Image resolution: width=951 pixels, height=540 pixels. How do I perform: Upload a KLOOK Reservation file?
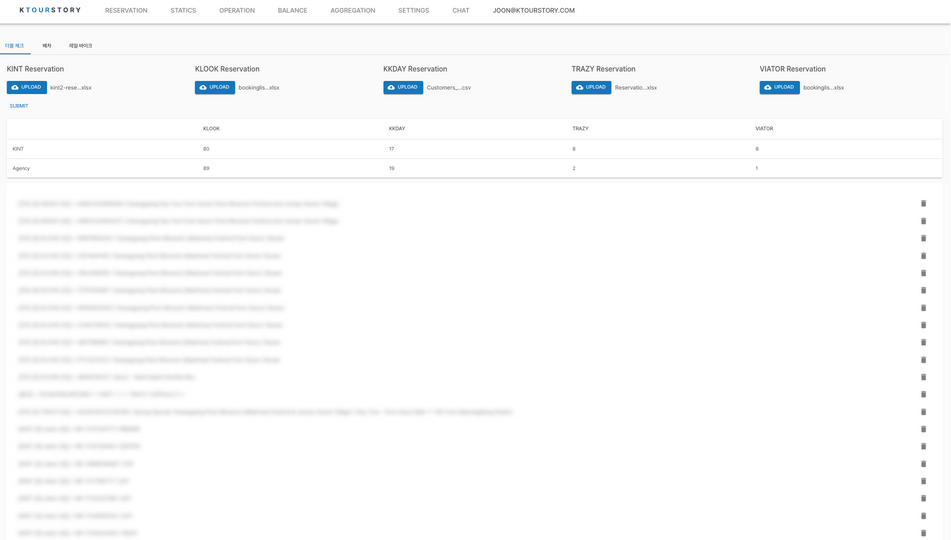[215, 88]
